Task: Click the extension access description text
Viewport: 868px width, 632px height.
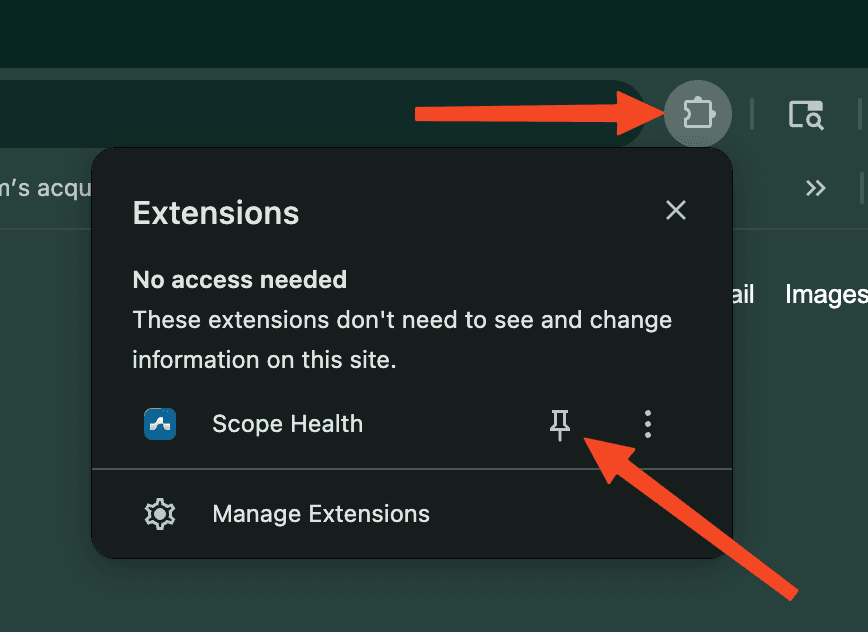Action: pyautogui.click(x=402, y=340)
